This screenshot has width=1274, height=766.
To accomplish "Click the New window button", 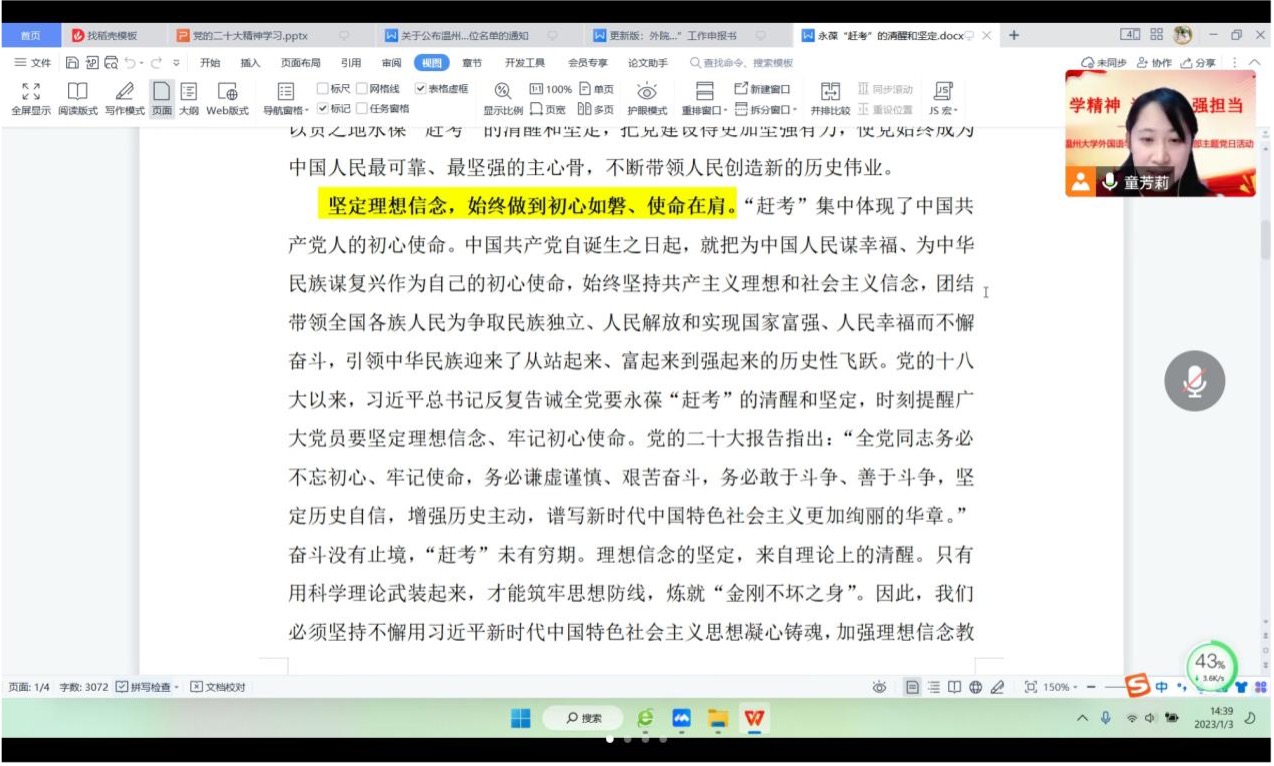I will point(762,89).
